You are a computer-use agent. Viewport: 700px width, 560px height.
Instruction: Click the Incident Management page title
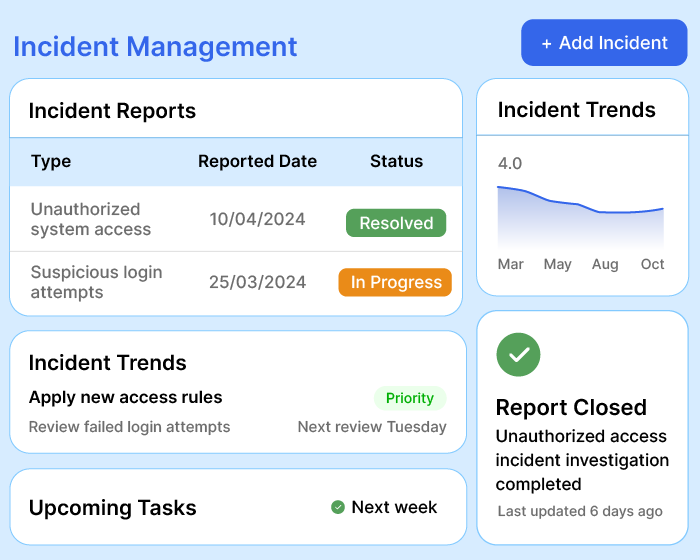click(x=155, y=46)
